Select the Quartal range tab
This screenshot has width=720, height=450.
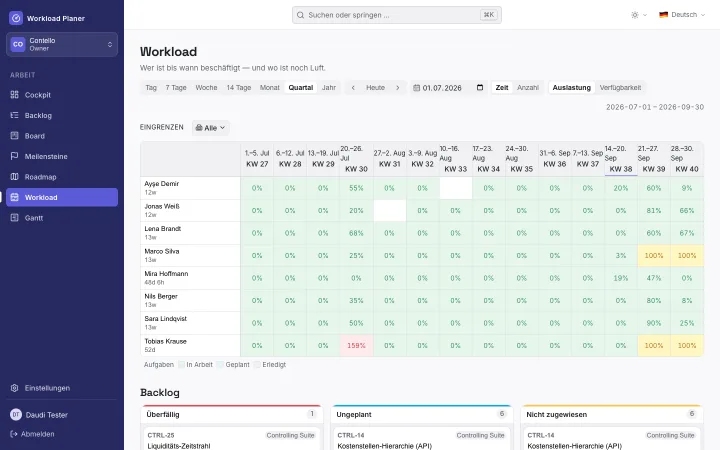click(x=301, y=88)
